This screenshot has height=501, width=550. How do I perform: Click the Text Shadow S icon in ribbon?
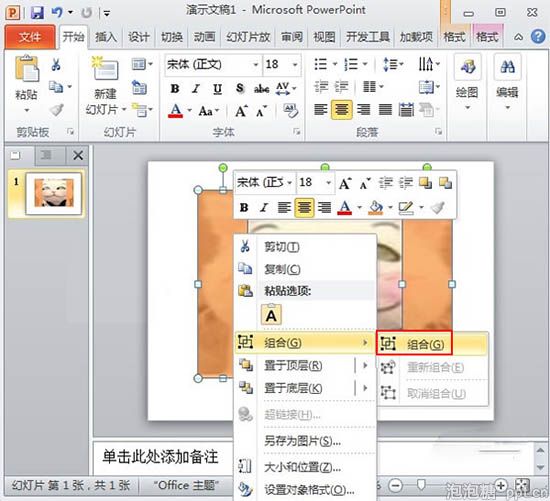(240, 88)
